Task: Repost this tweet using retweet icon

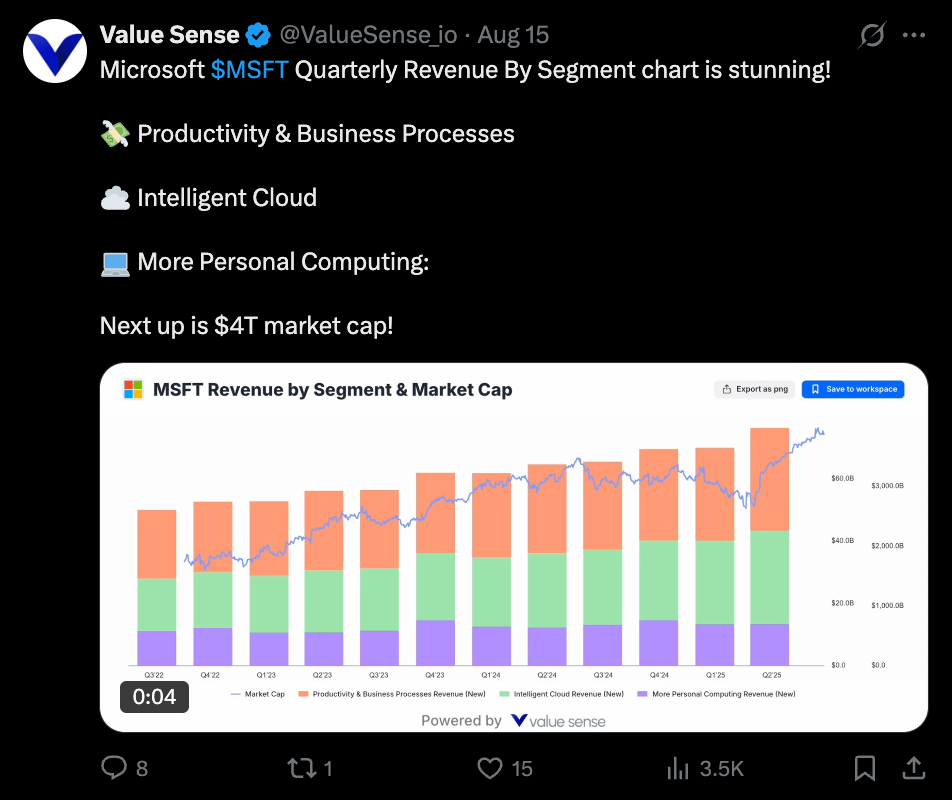Action: pos(302,768)
